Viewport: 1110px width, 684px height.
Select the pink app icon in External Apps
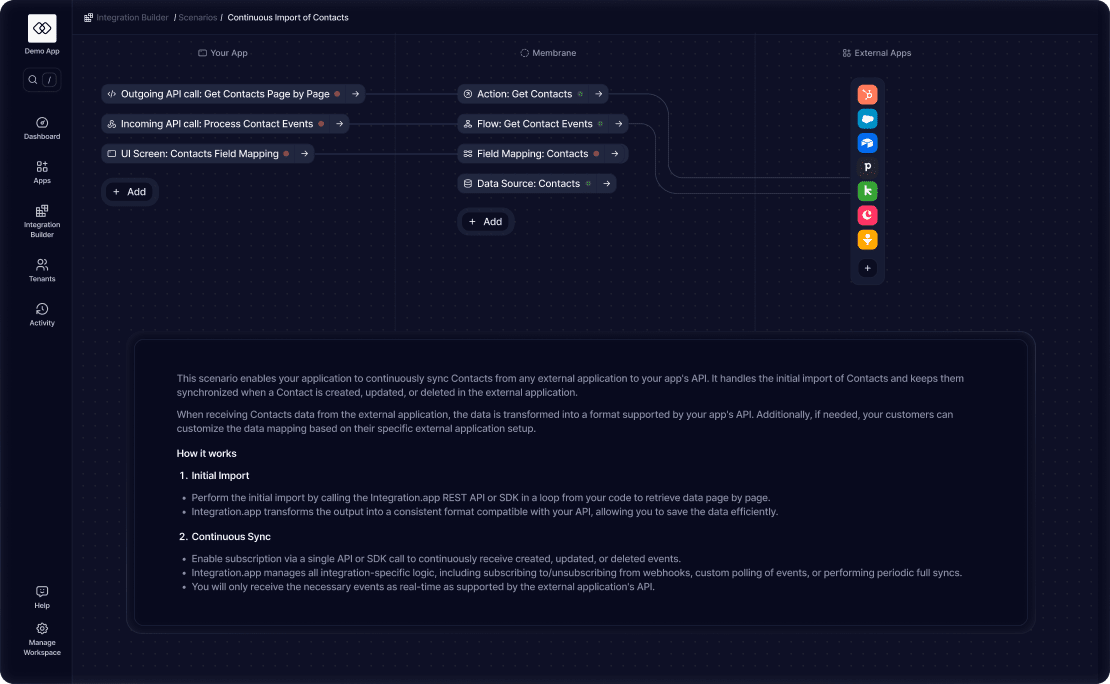(x=867, y=215)
